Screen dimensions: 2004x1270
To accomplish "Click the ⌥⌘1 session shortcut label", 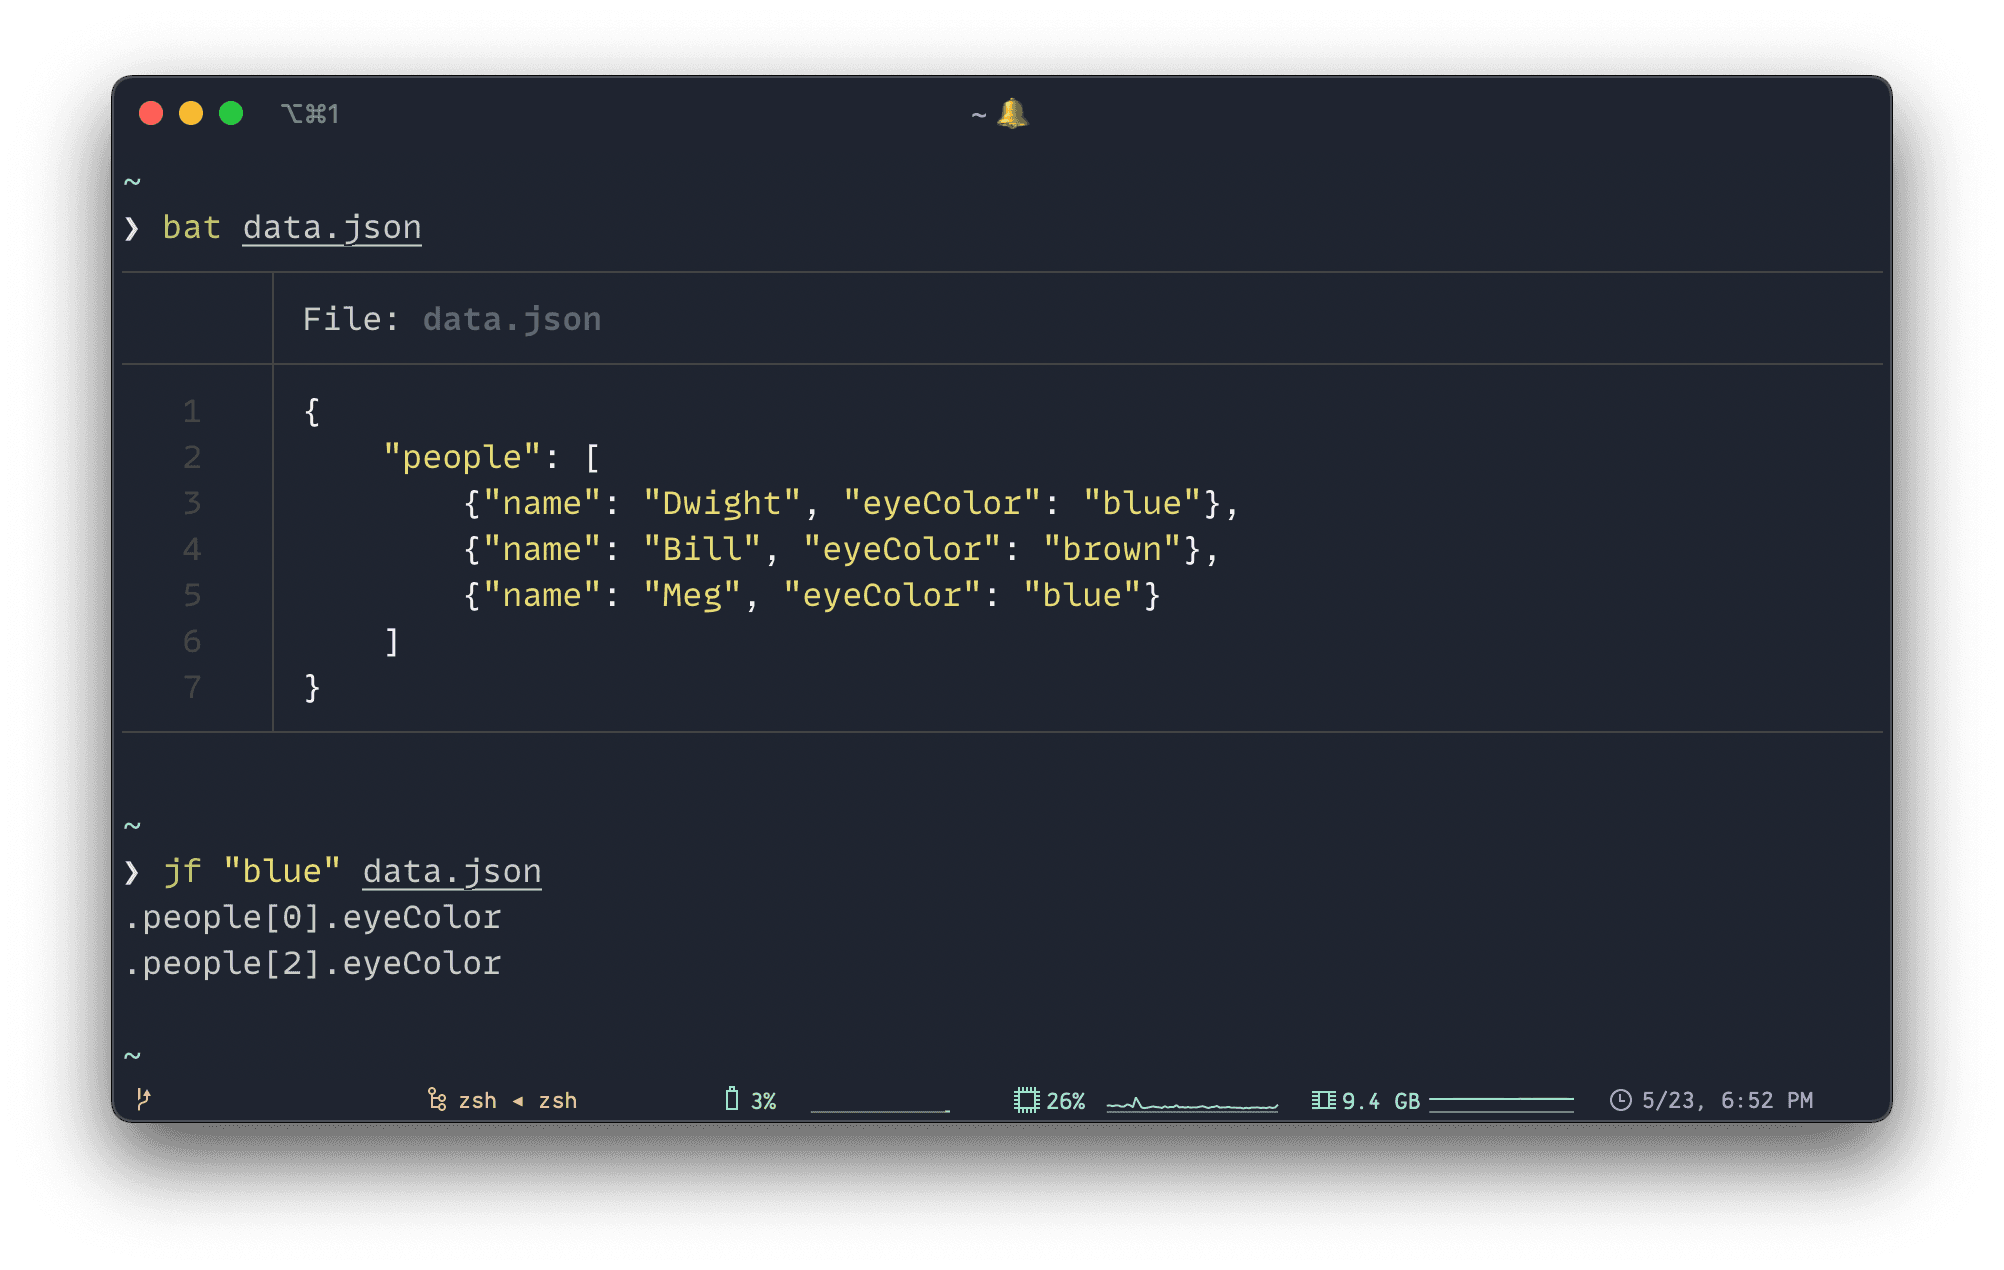I will 310,114.
